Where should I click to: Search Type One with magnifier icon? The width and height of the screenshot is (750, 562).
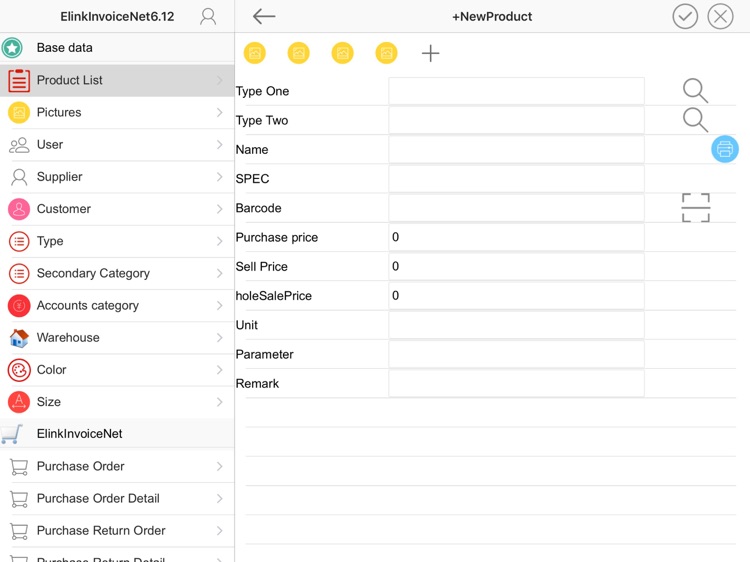click(695, 91)
